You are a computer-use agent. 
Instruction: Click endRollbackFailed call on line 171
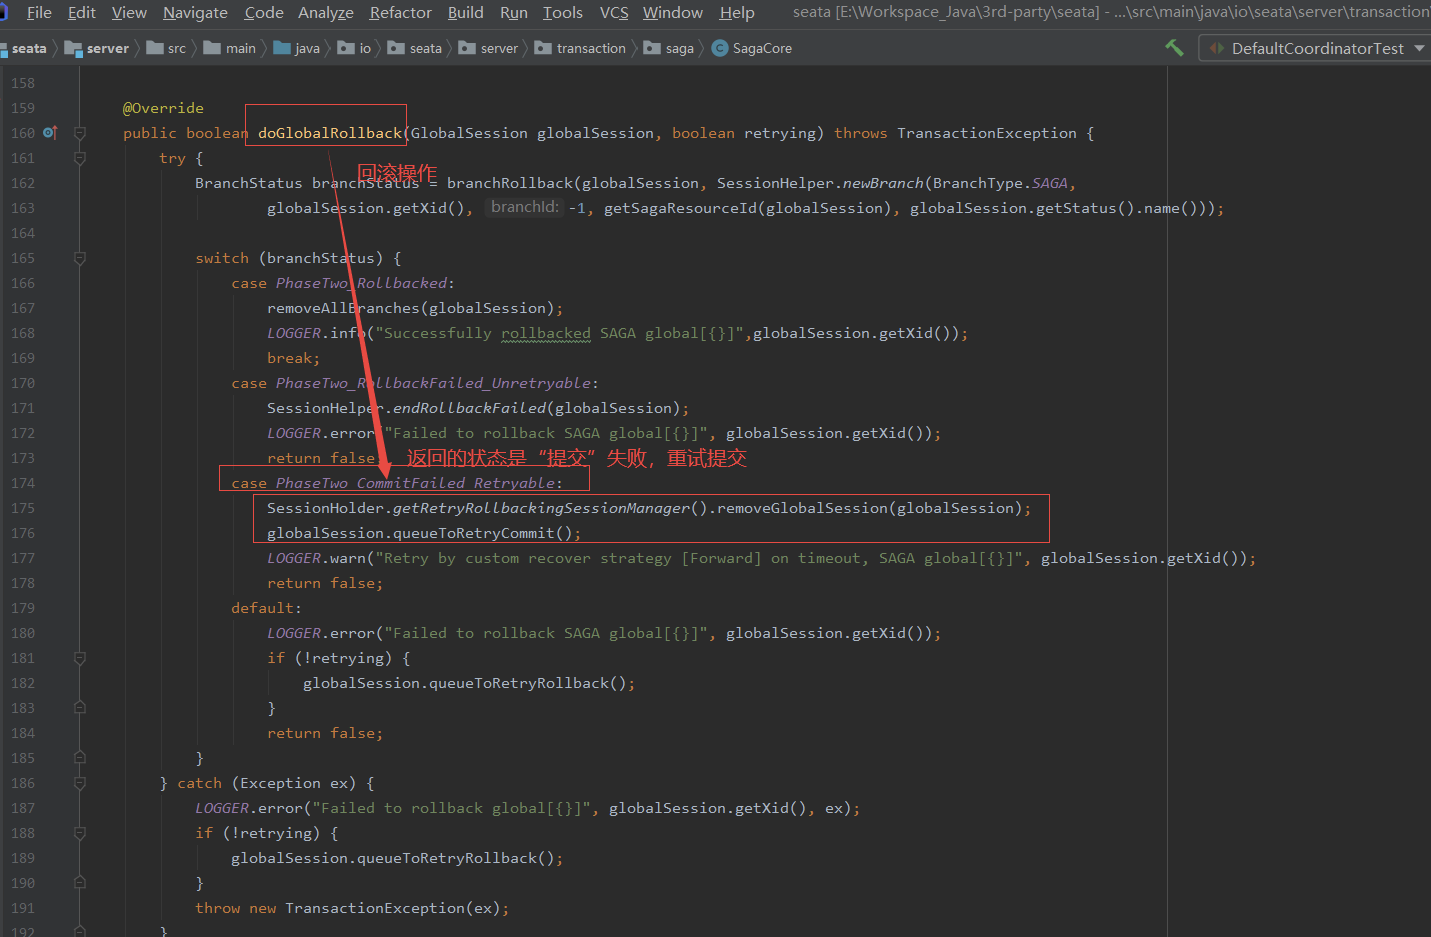pyautogui.click(x=470, y=408)
